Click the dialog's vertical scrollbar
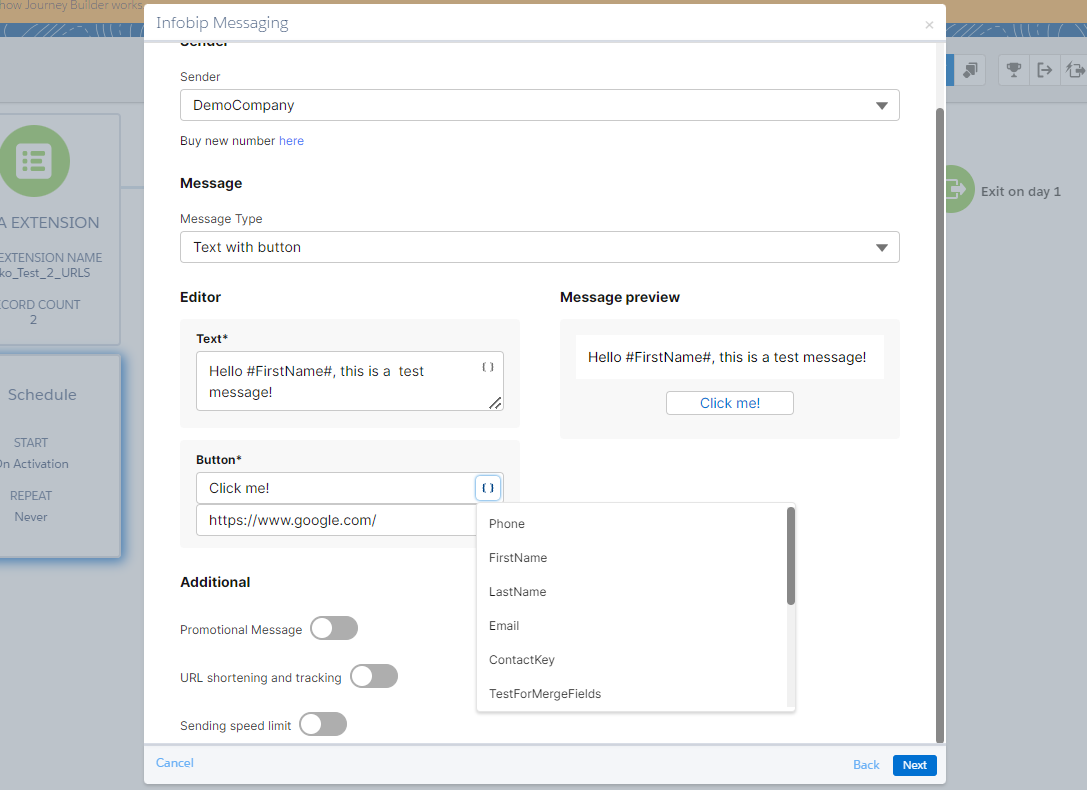The width and height of the screenshot is (1087, 790). point(940,425)
